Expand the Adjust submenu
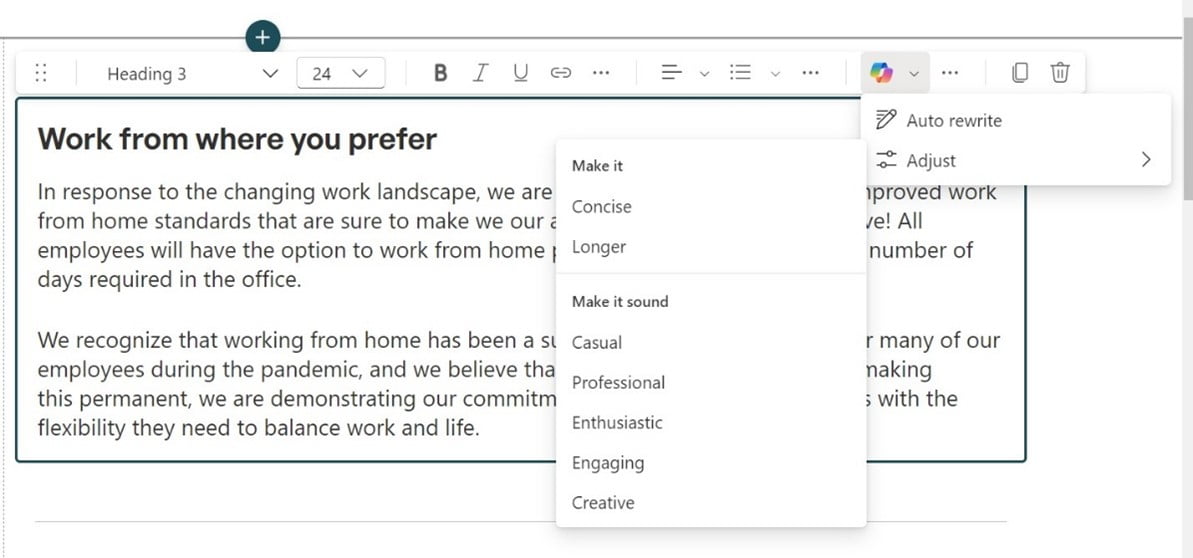The image size is (1193, 558). click(x=1145, y=160)
